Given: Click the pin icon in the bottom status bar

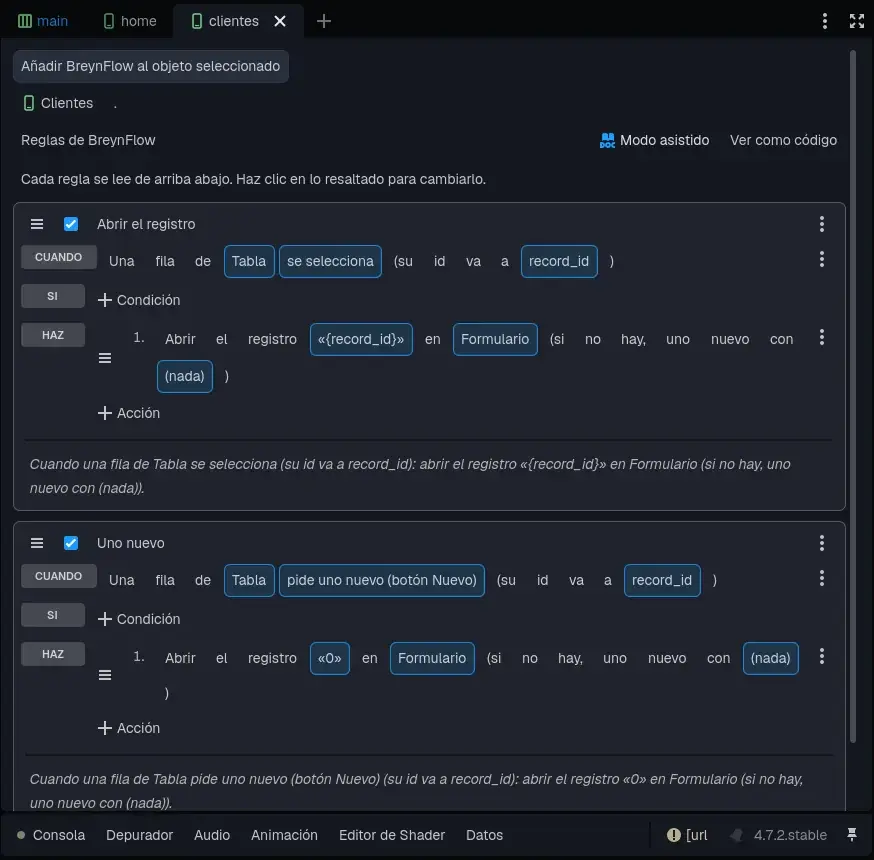Looking at the screenshot, I should point(852,834).
